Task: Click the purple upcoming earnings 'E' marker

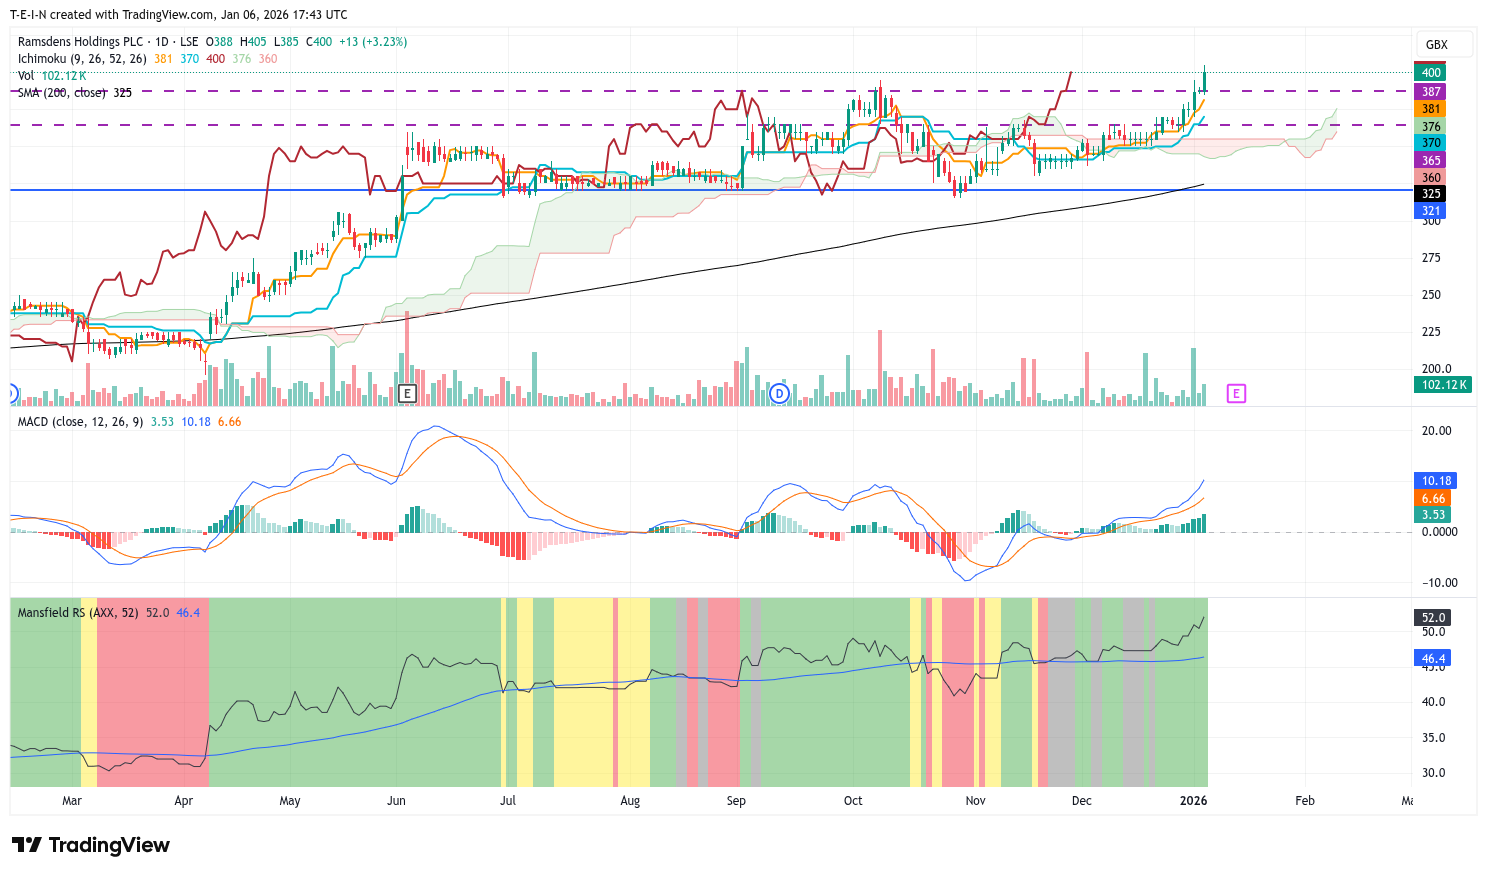Action: [x=1236, y=393]
